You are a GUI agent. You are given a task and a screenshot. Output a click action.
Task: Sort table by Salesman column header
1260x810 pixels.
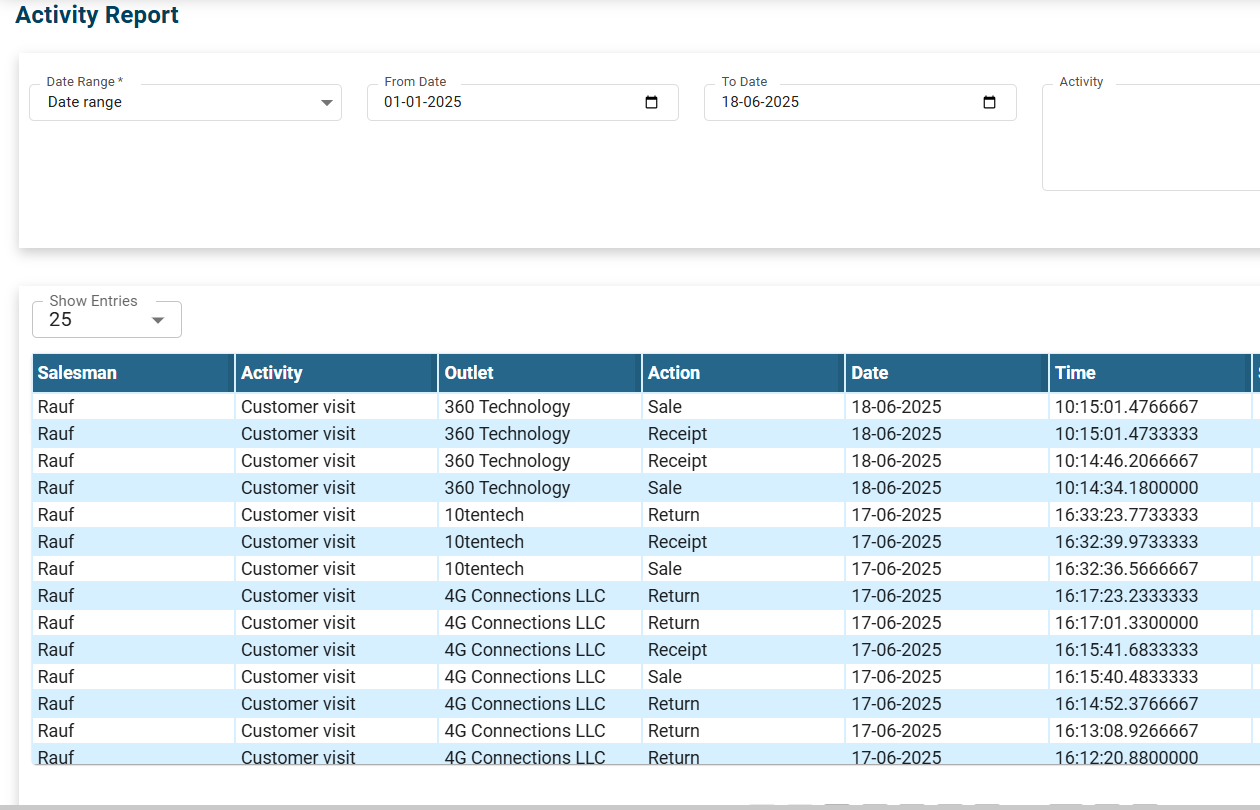77,373
